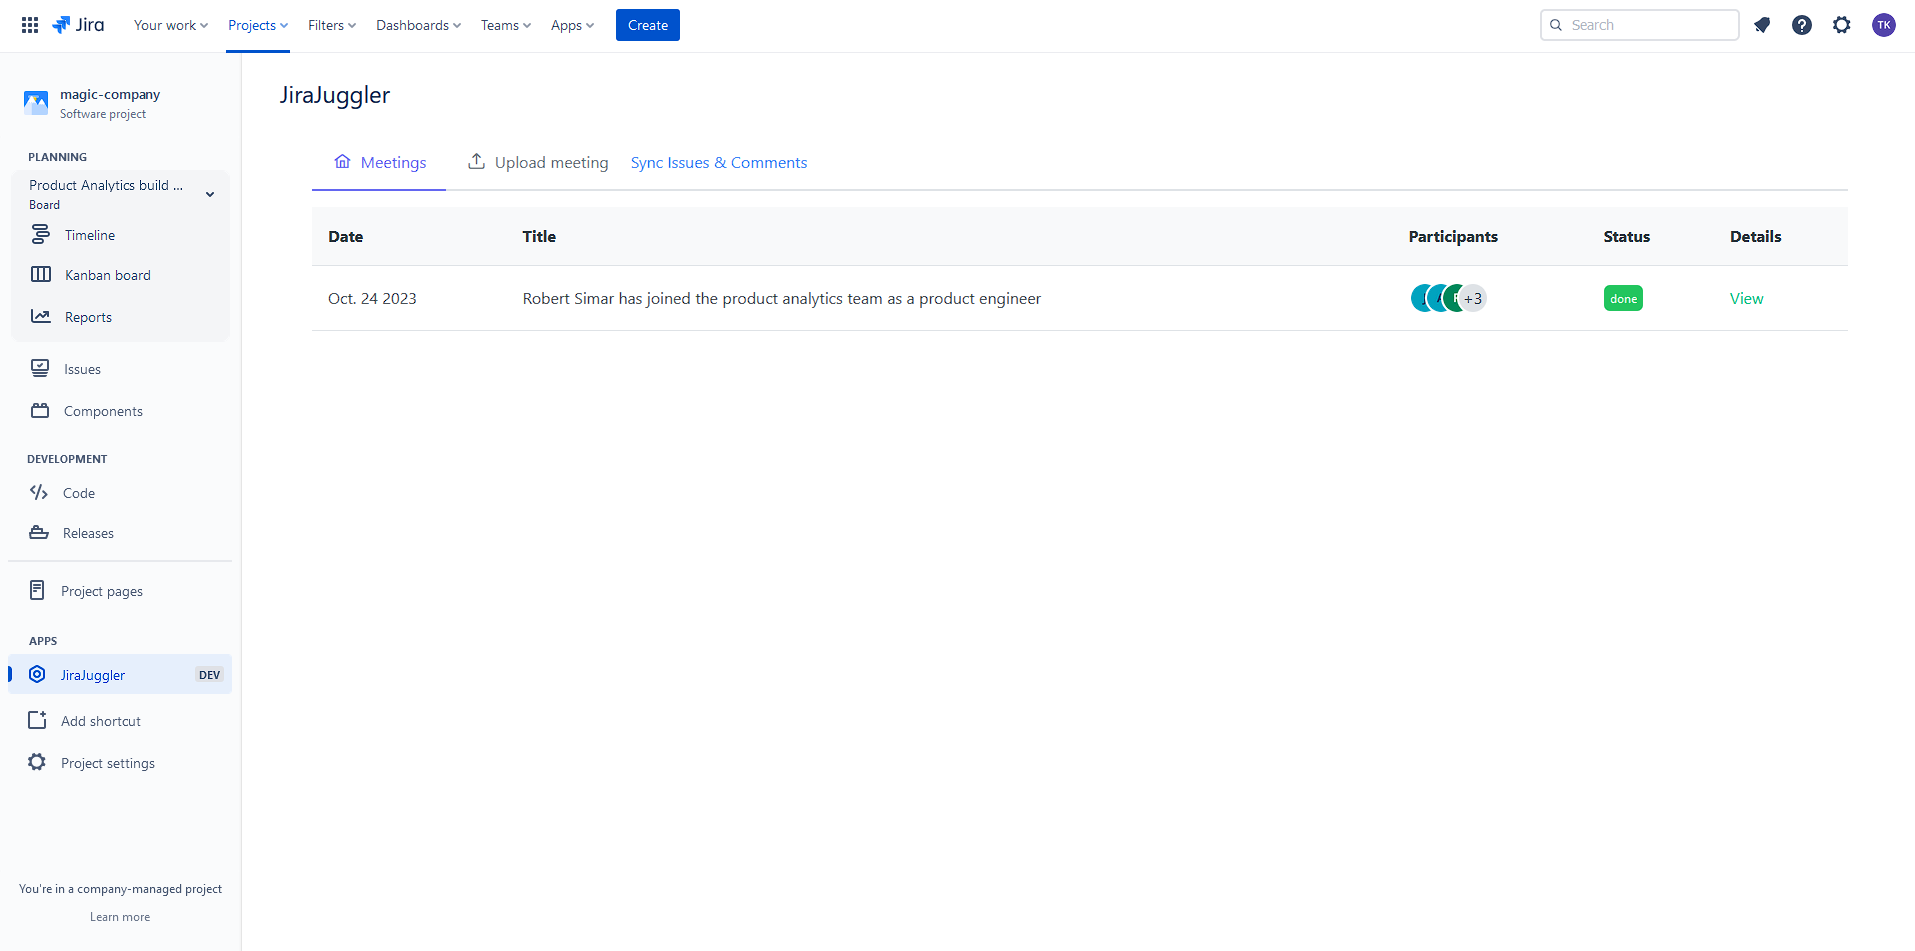Image resolution: width=1915 pixels, height=951 pixels.
Task: Switch to the Meetings tab
Action: [x=379, y=162]
